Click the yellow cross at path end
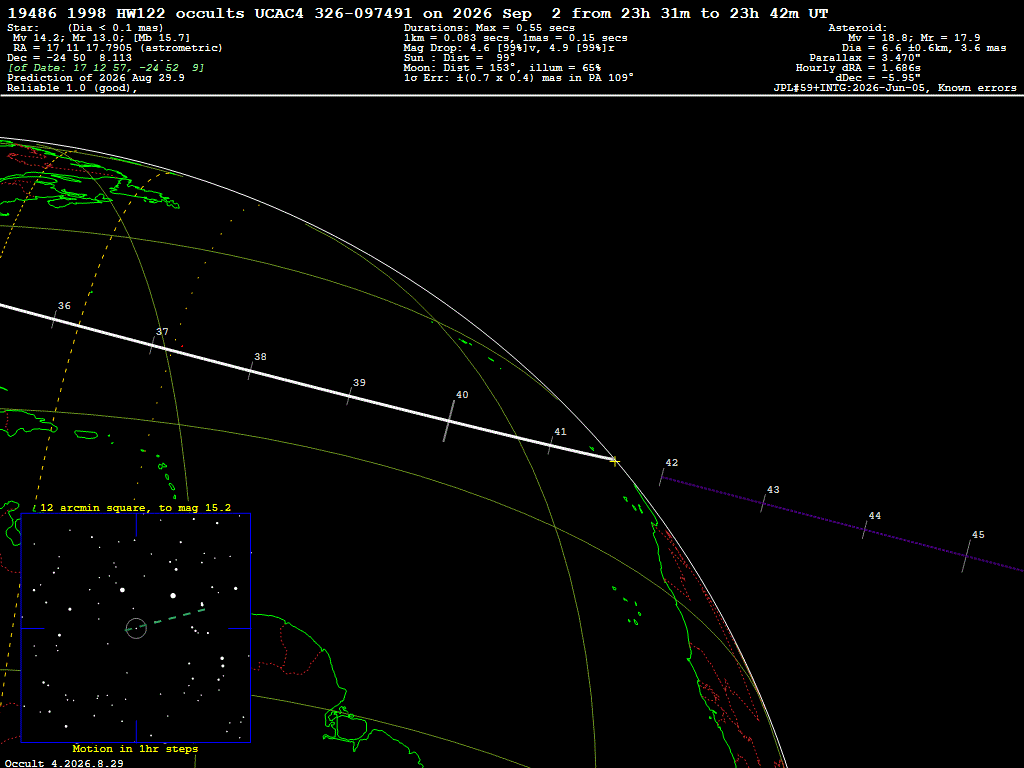The image size is (1024, 768). (x=615, y=462)
